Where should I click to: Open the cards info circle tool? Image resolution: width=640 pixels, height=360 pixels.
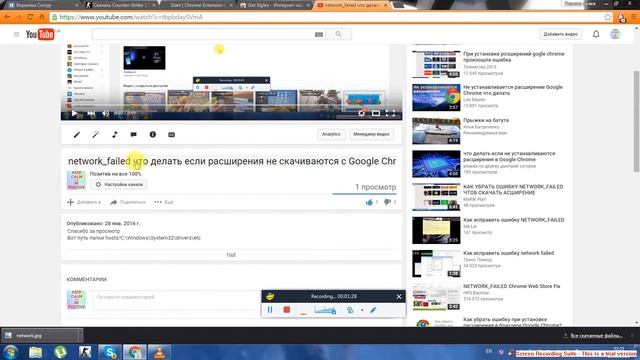tap(153, 134)
